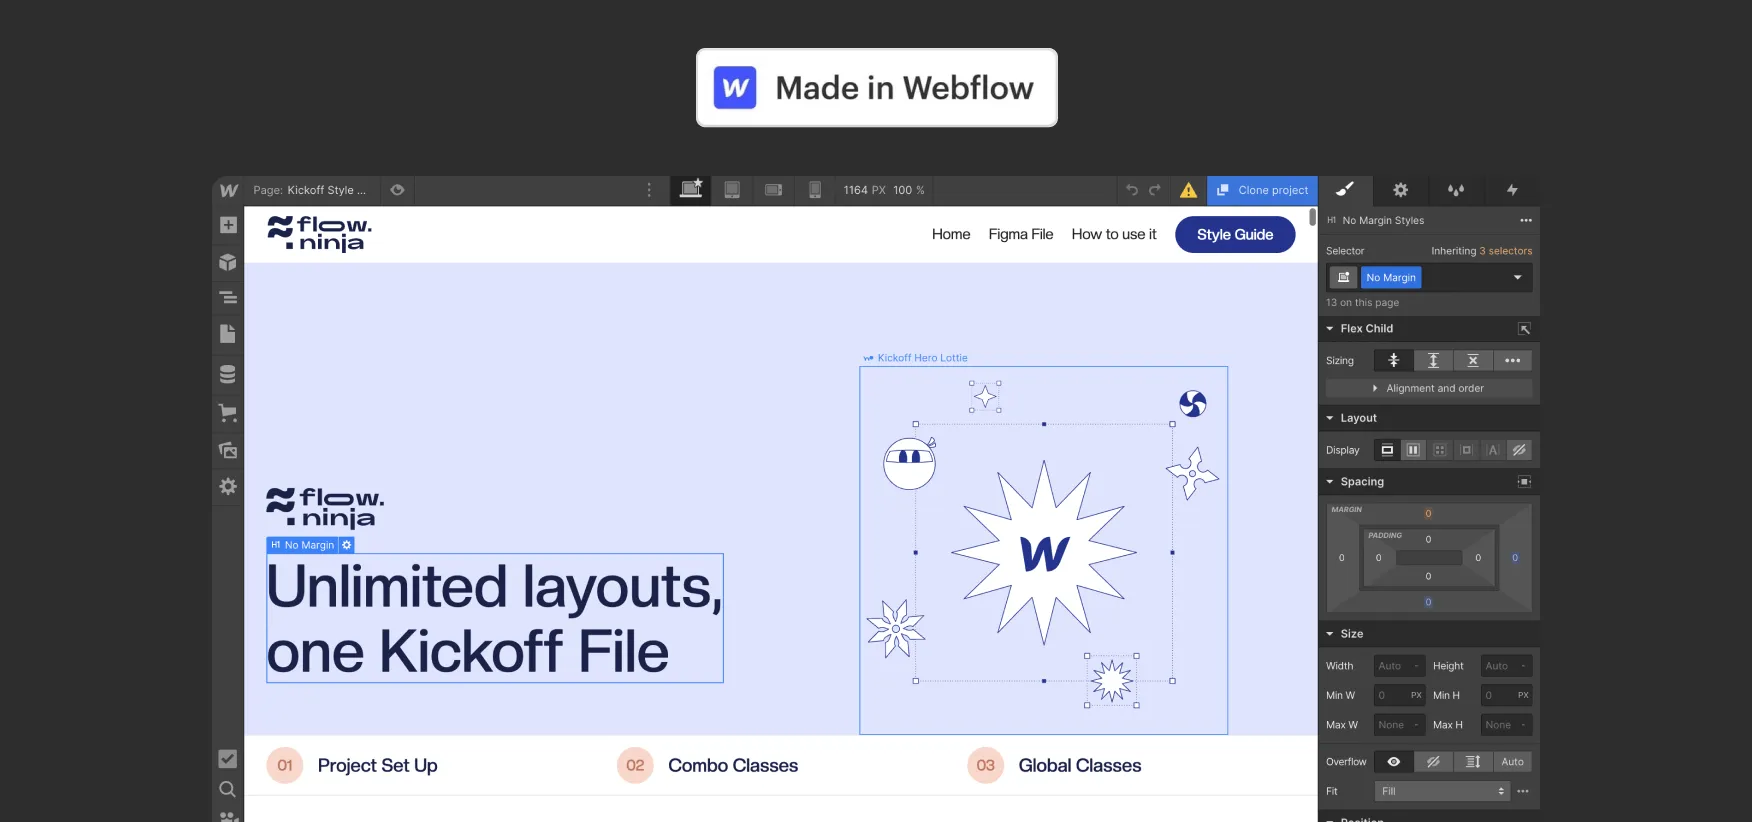The height and width of the screenshot is (822, 1752).
Task: Open the Ecommerce cart panel
Action: pyautogui.click(x=228, y=412)
